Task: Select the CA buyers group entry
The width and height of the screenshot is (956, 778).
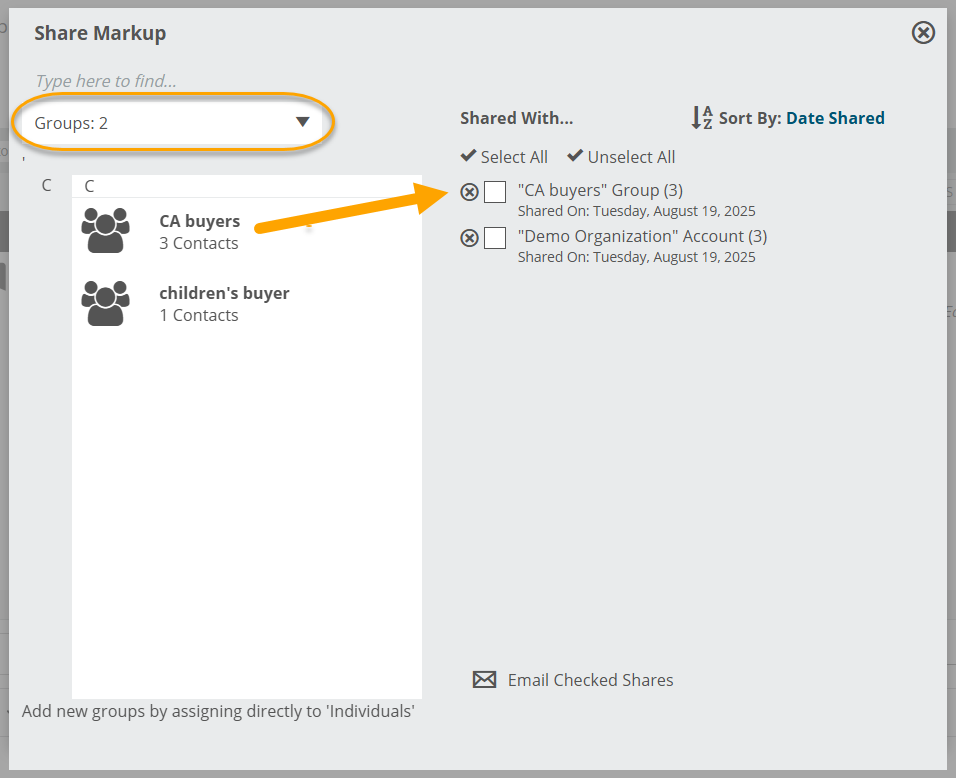Action: pyautogui.click(x=247, y=232)
